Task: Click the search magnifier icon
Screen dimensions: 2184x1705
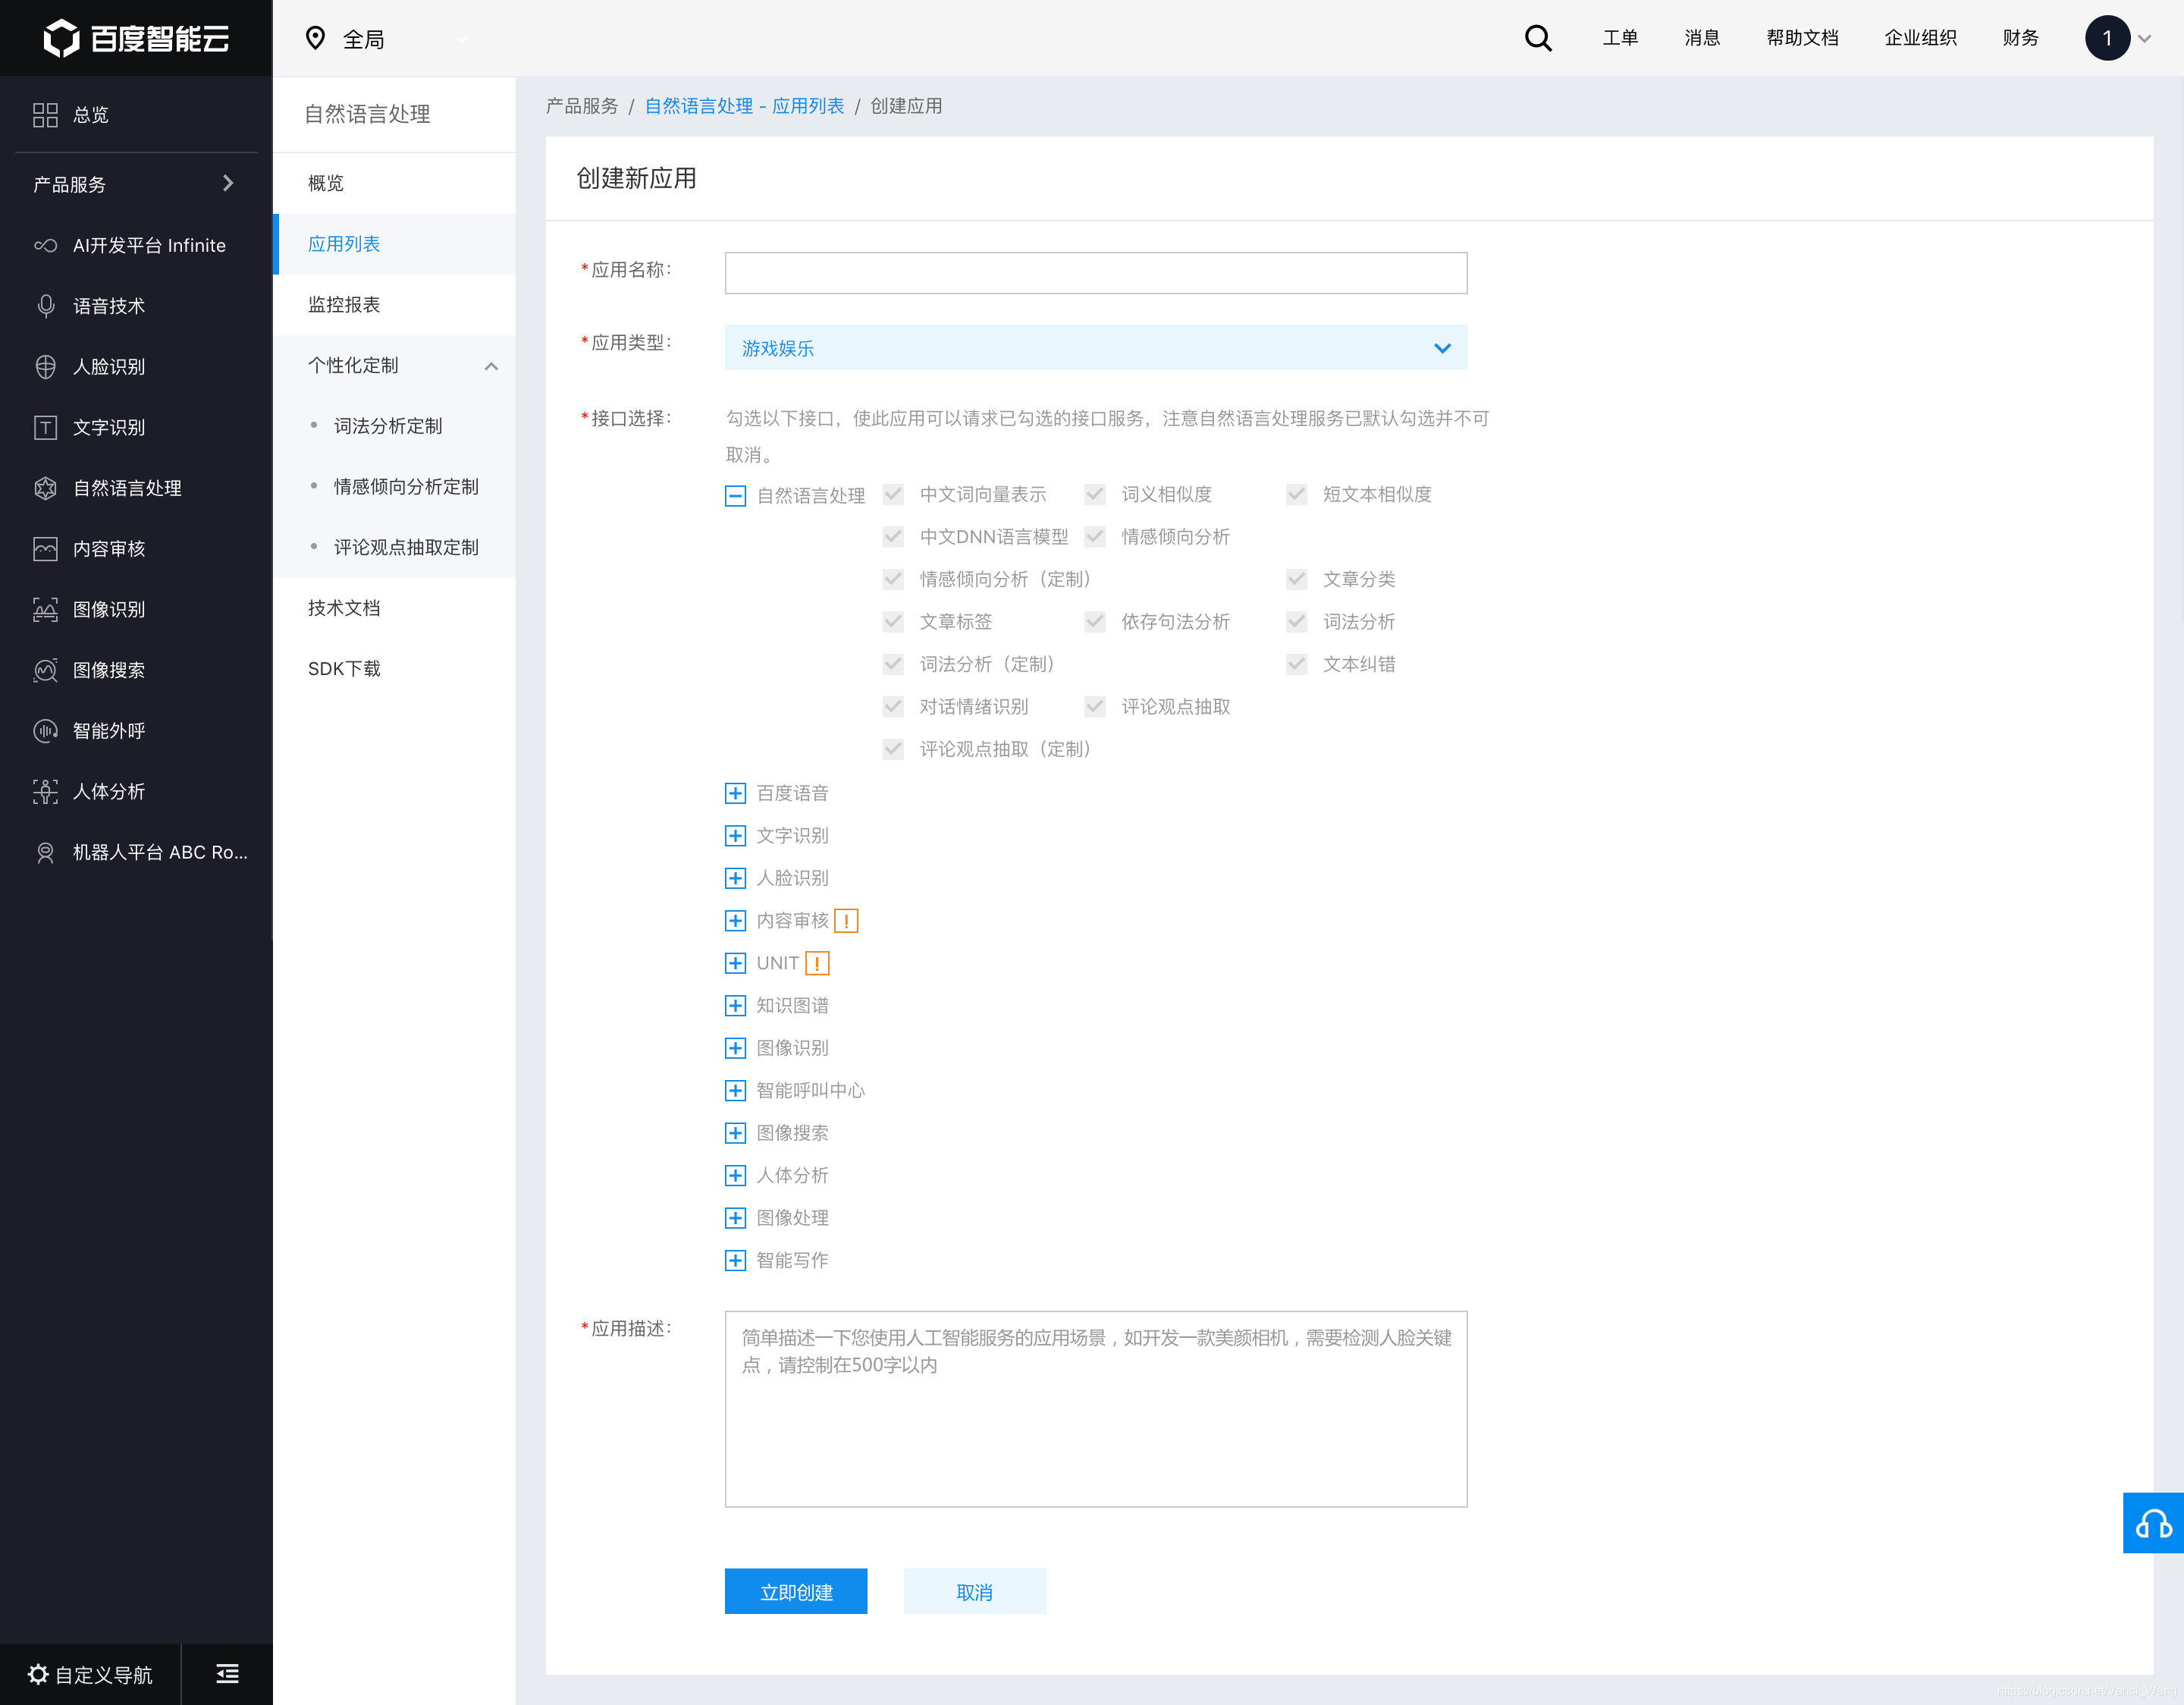Action: click(x=1538, y=38)
